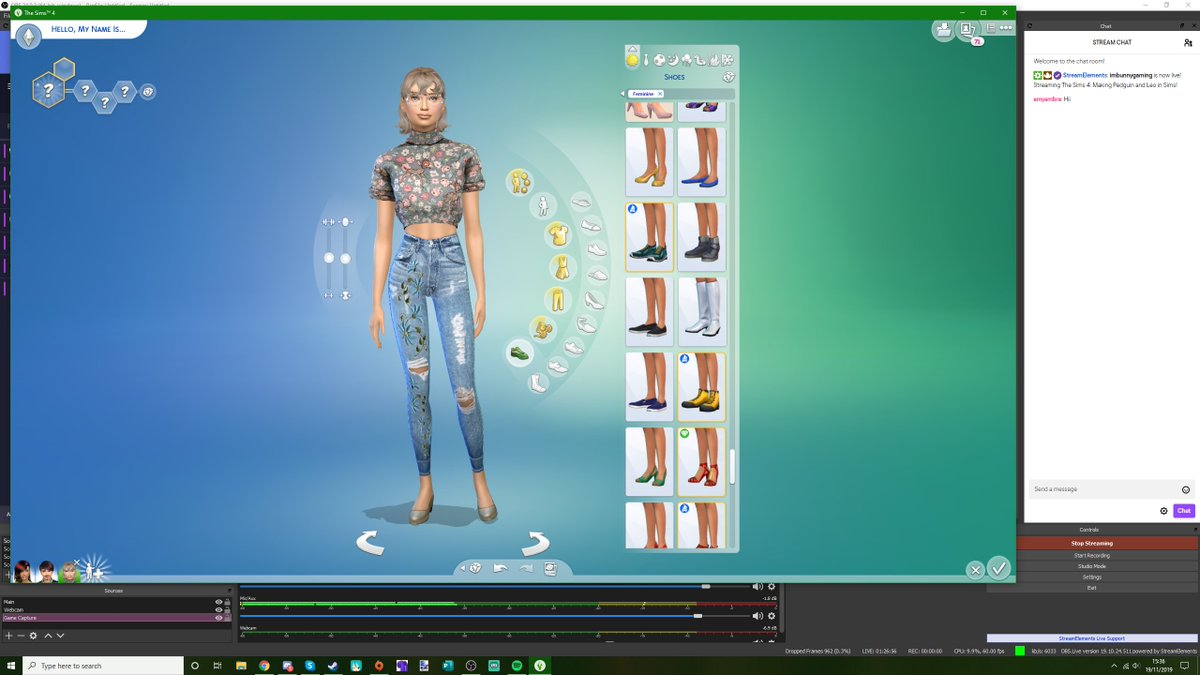
Task: Choose the grey ankle boots thumbnail
Action: 702,237
